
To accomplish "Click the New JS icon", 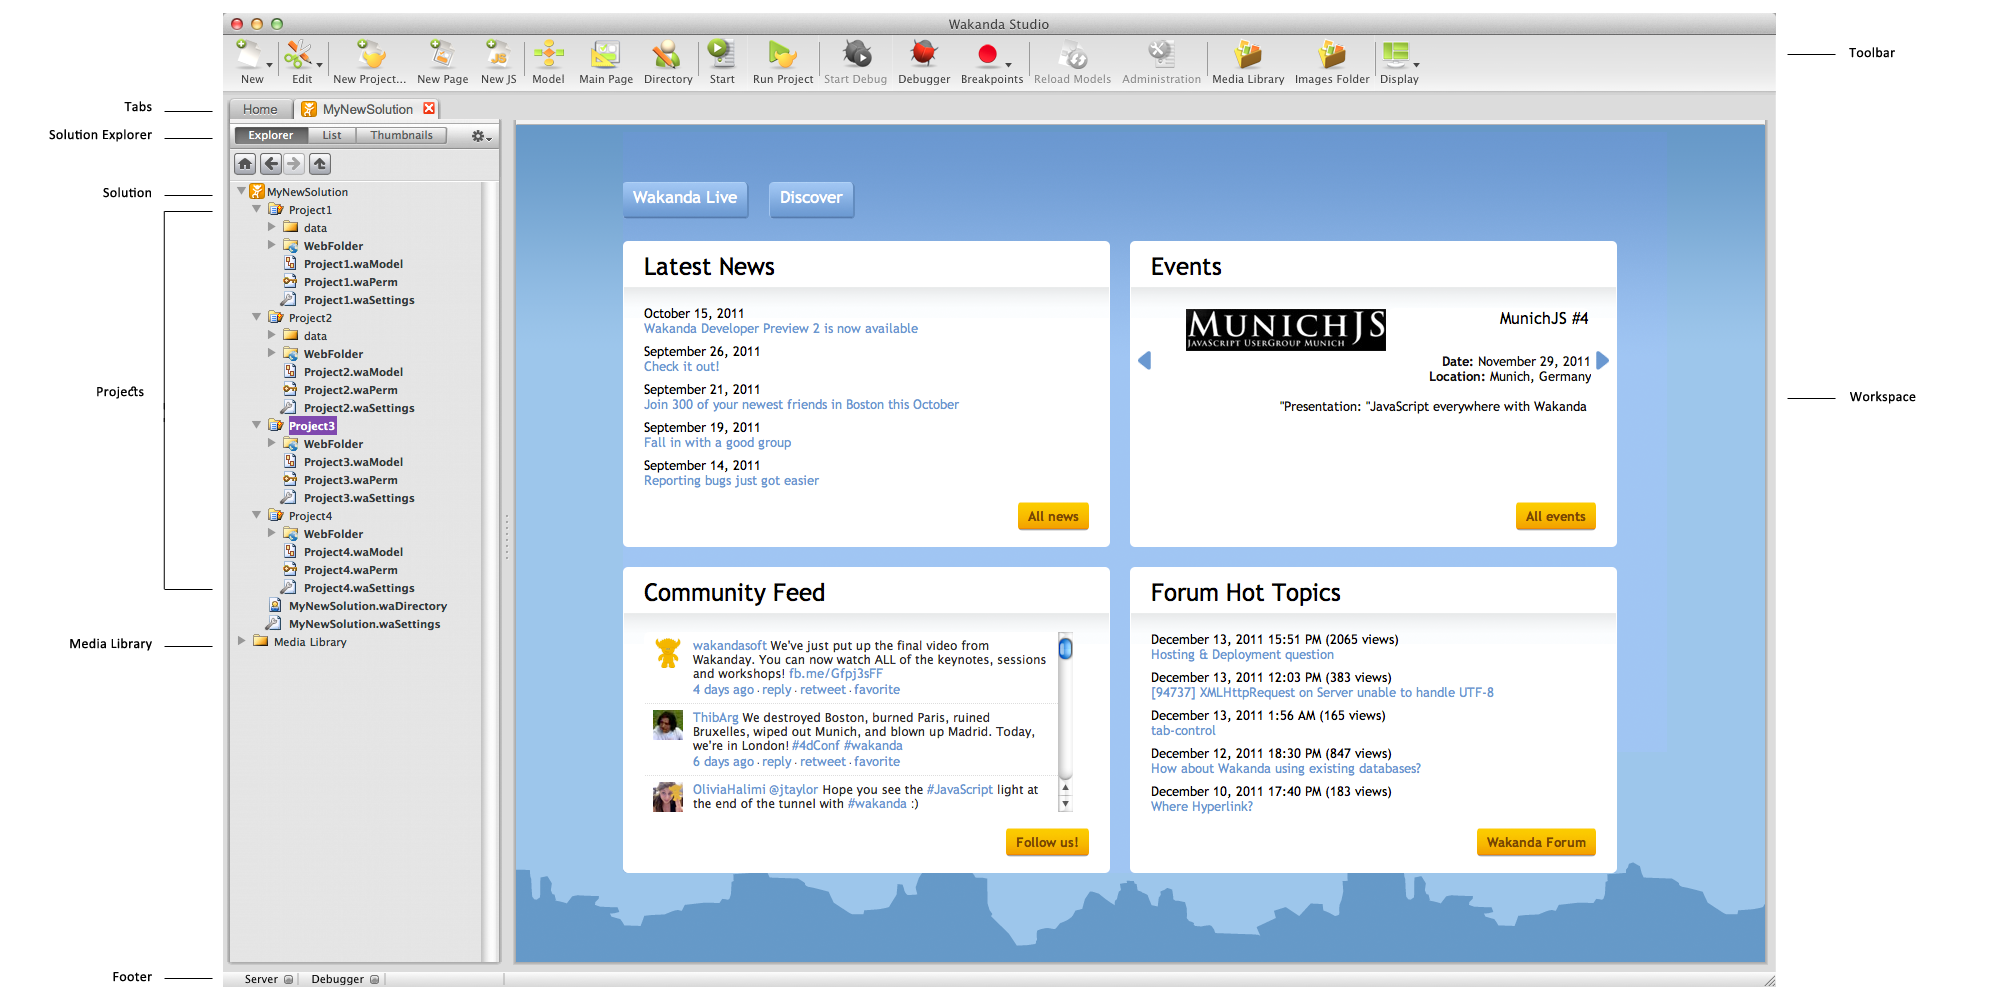I will [x=497, y=54].
